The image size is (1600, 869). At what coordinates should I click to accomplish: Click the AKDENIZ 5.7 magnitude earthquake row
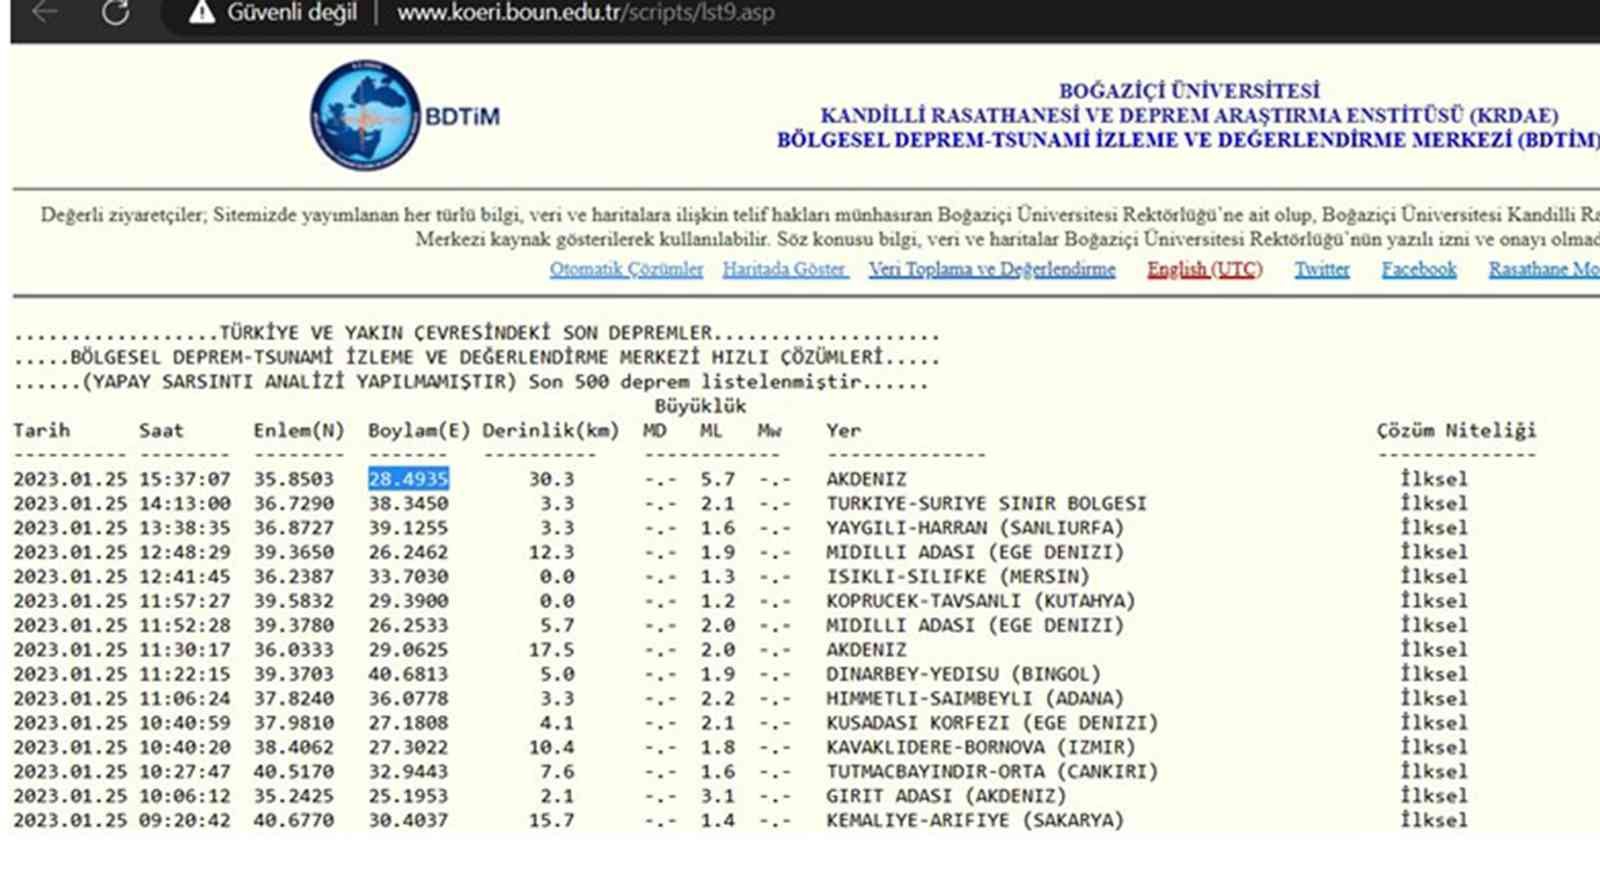(x=776, y=479)
